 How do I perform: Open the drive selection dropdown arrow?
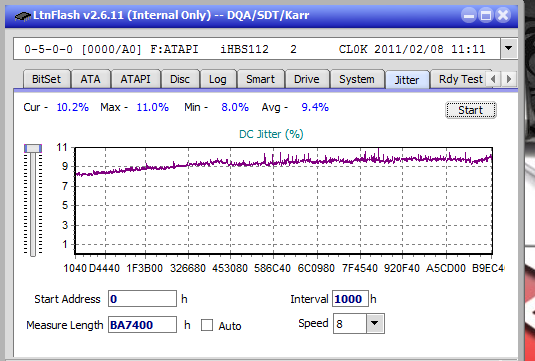pos(508,48)
